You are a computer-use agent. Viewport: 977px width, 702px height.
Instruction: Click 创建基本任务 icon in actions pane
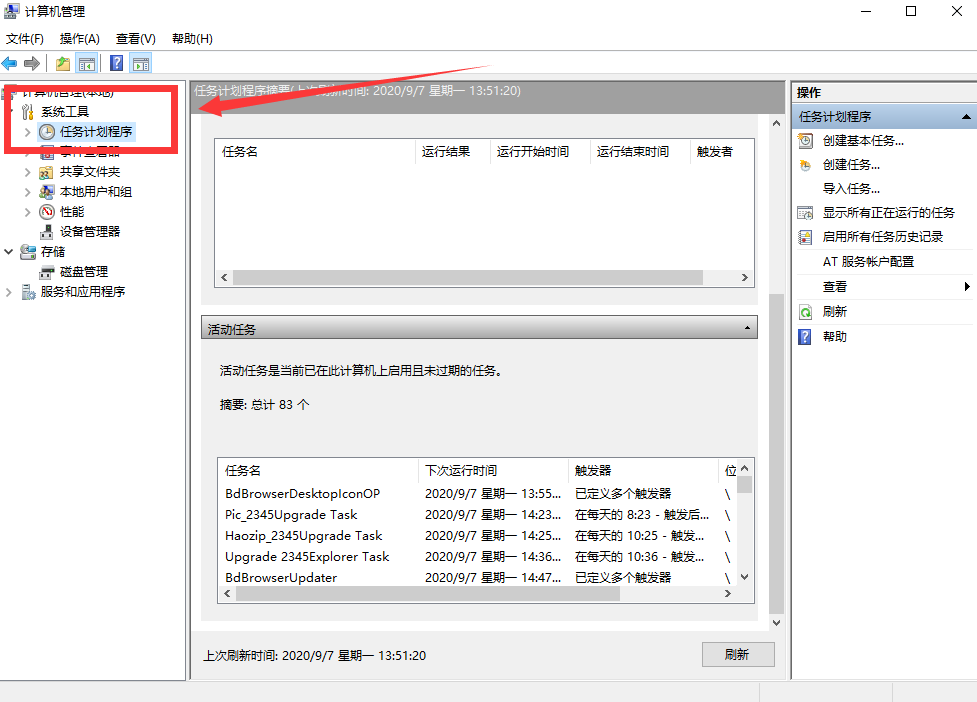click(x=805, y=141)
